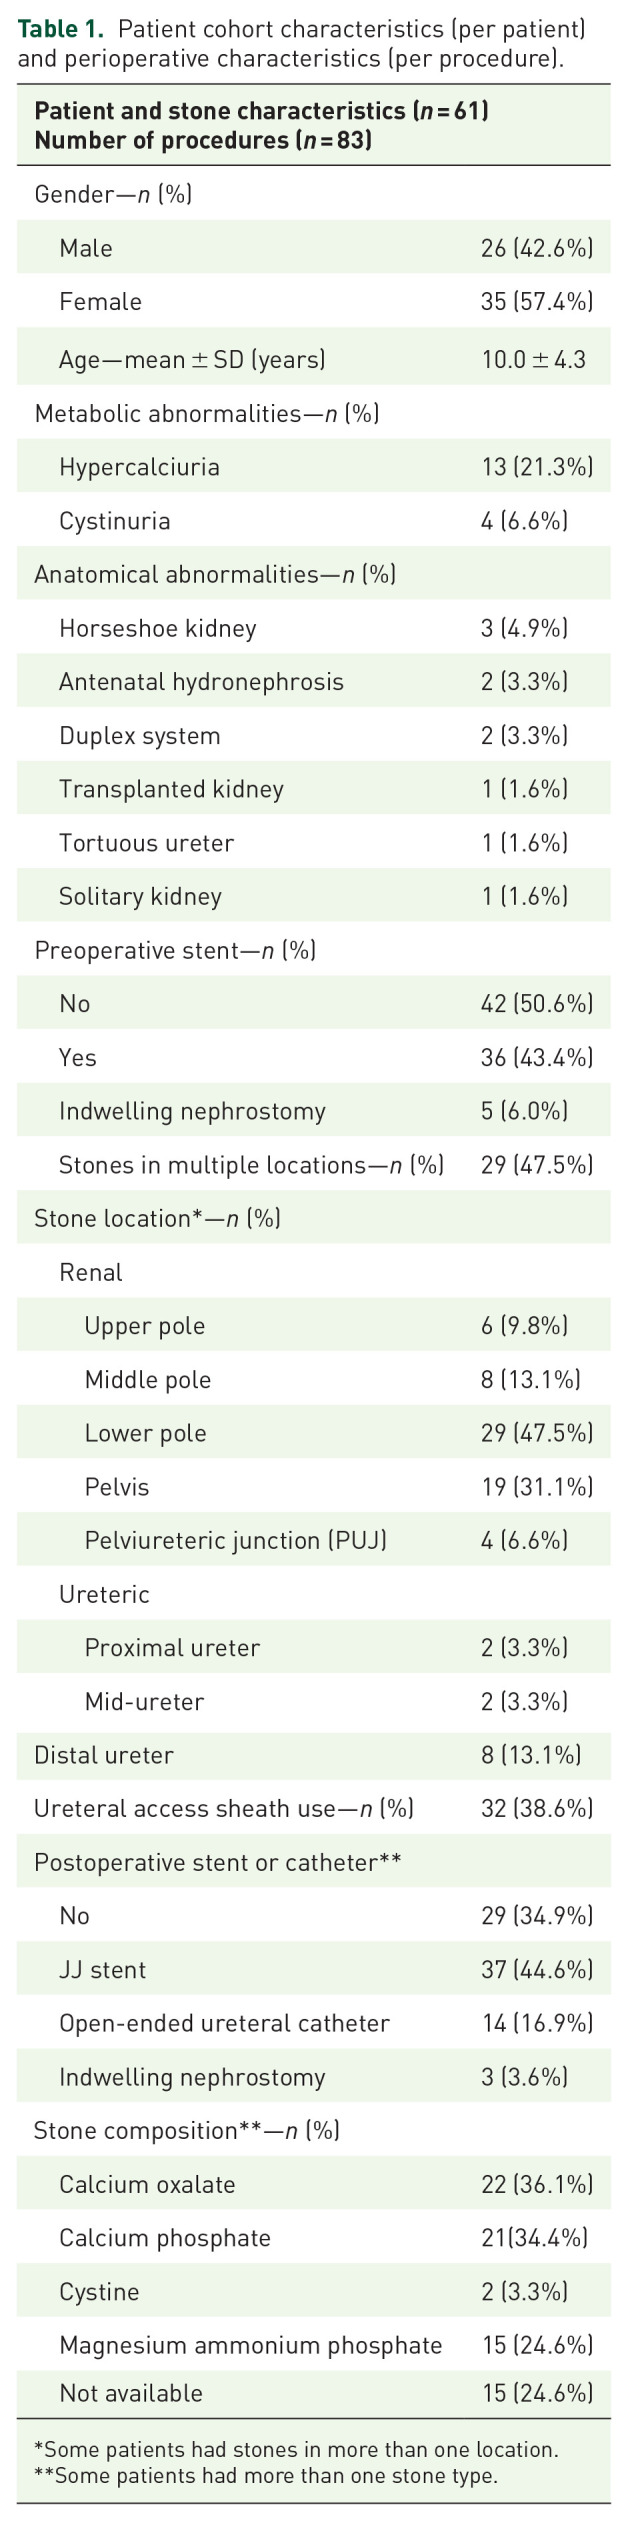628x2521 pixels.
Task: Select the 'Stones in multiple locations' label
Action: point(251,1165)
